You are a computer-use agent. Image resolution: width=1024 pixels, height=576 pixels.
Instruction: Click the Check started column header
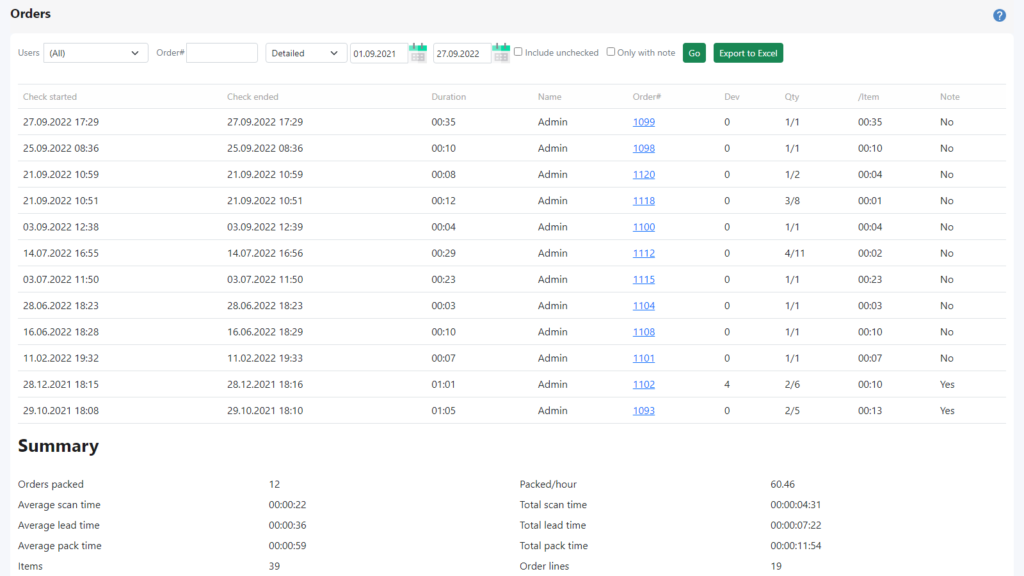[x=50, y=97]
